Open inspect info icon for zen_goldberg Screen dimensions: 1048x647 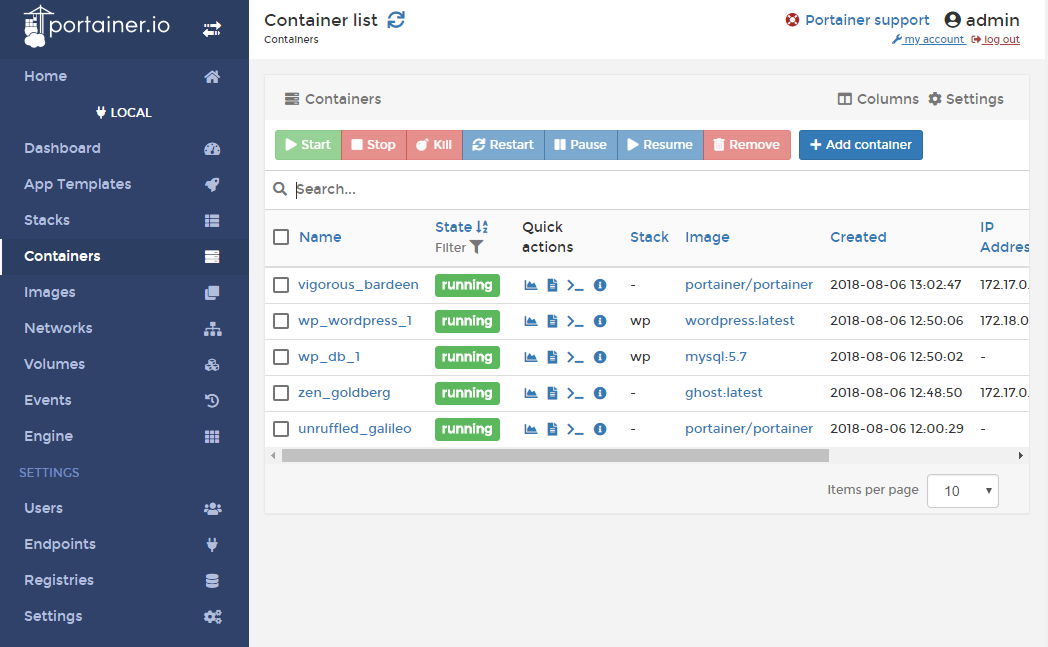click(x=600, y=393)
